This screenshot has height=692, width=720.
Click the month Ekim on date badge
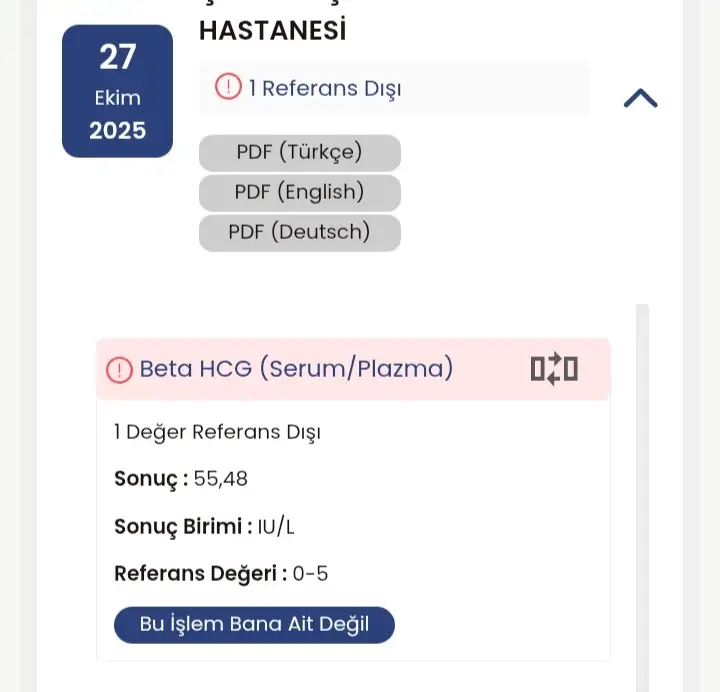[117, 98]
